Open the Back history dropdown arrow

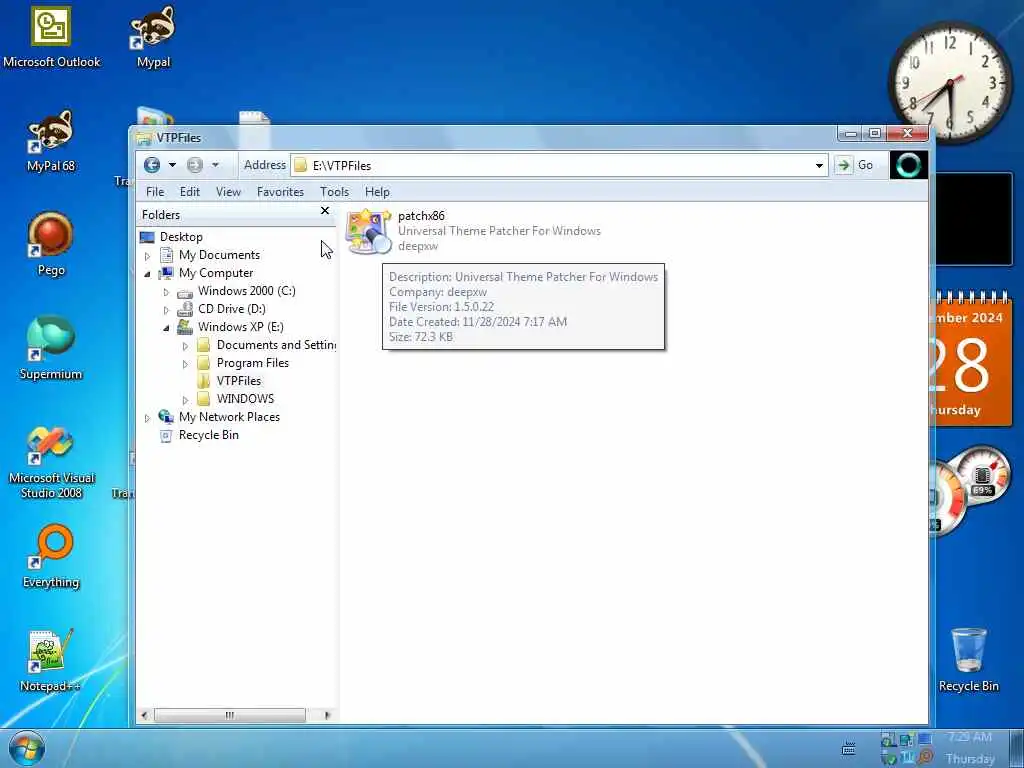172,165
